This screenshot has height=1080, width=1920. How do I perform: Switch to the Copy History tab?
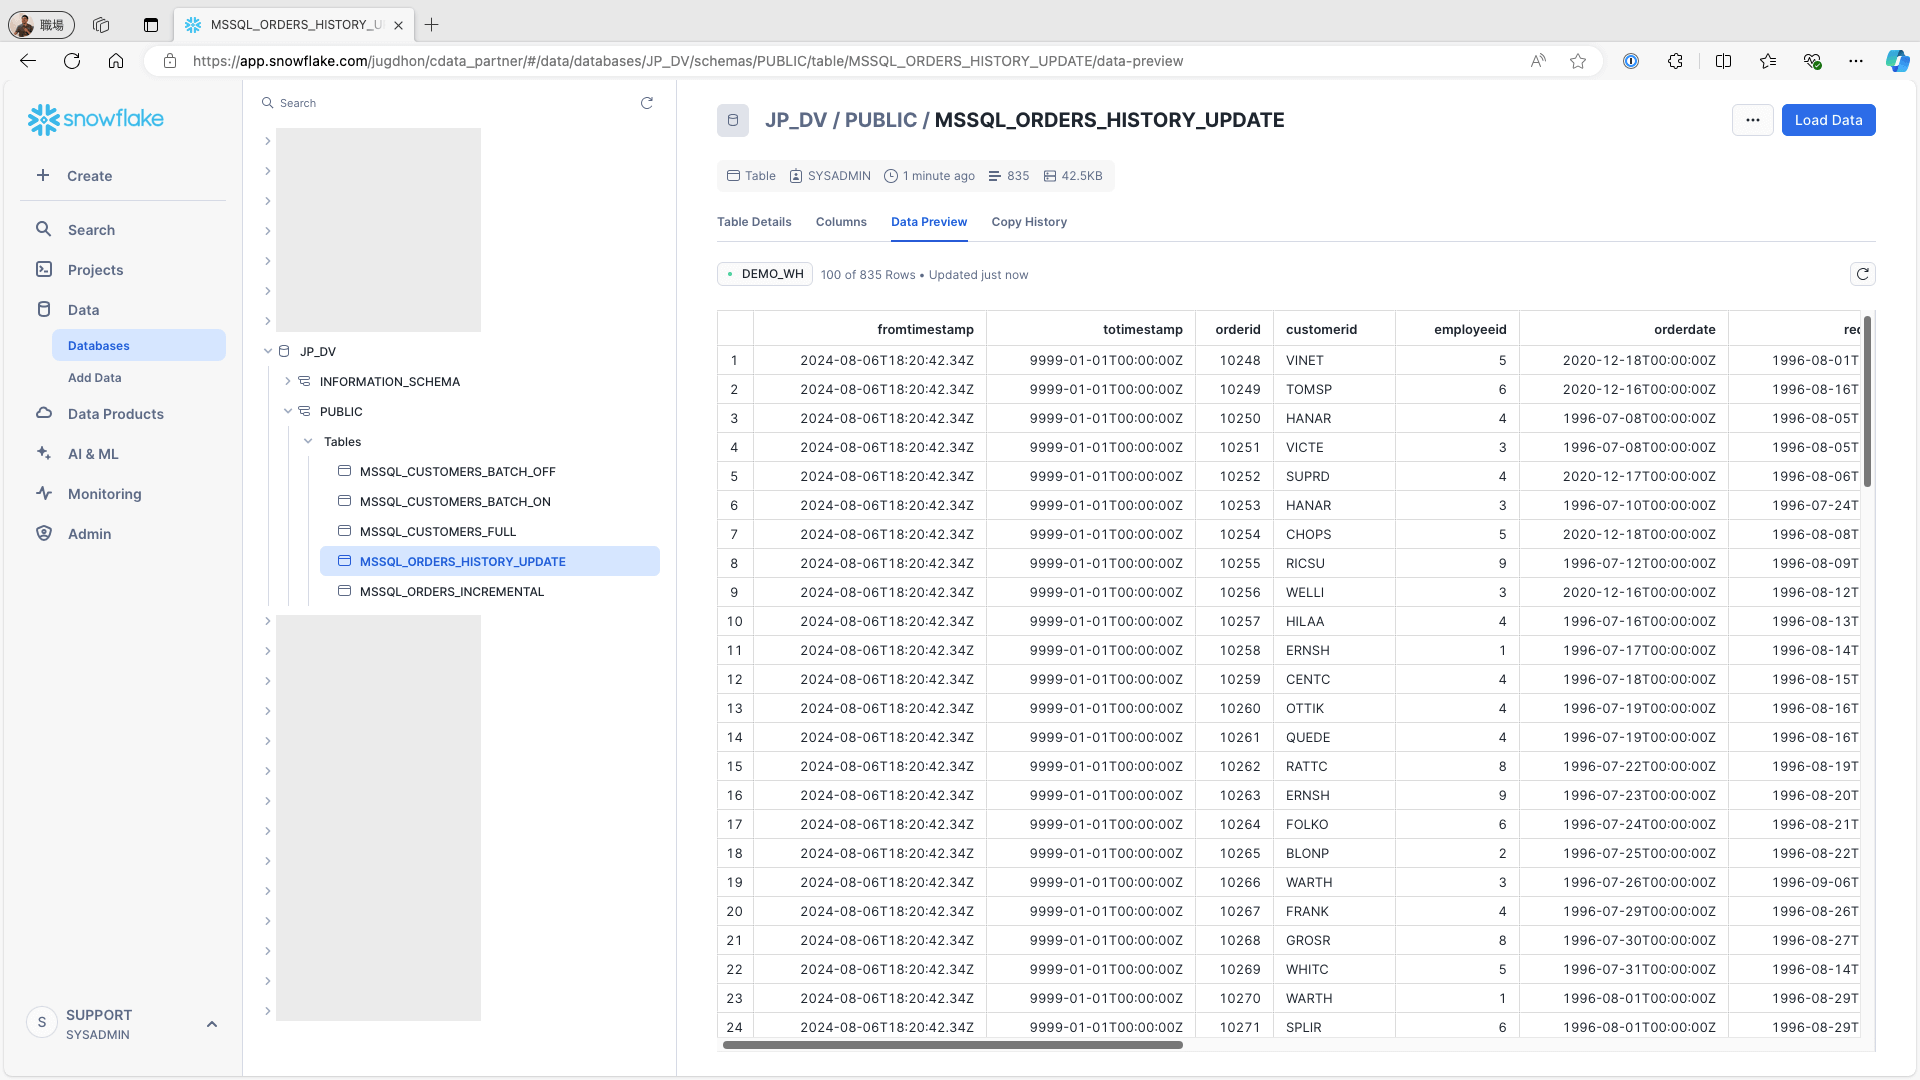(x=1028, y=222)
